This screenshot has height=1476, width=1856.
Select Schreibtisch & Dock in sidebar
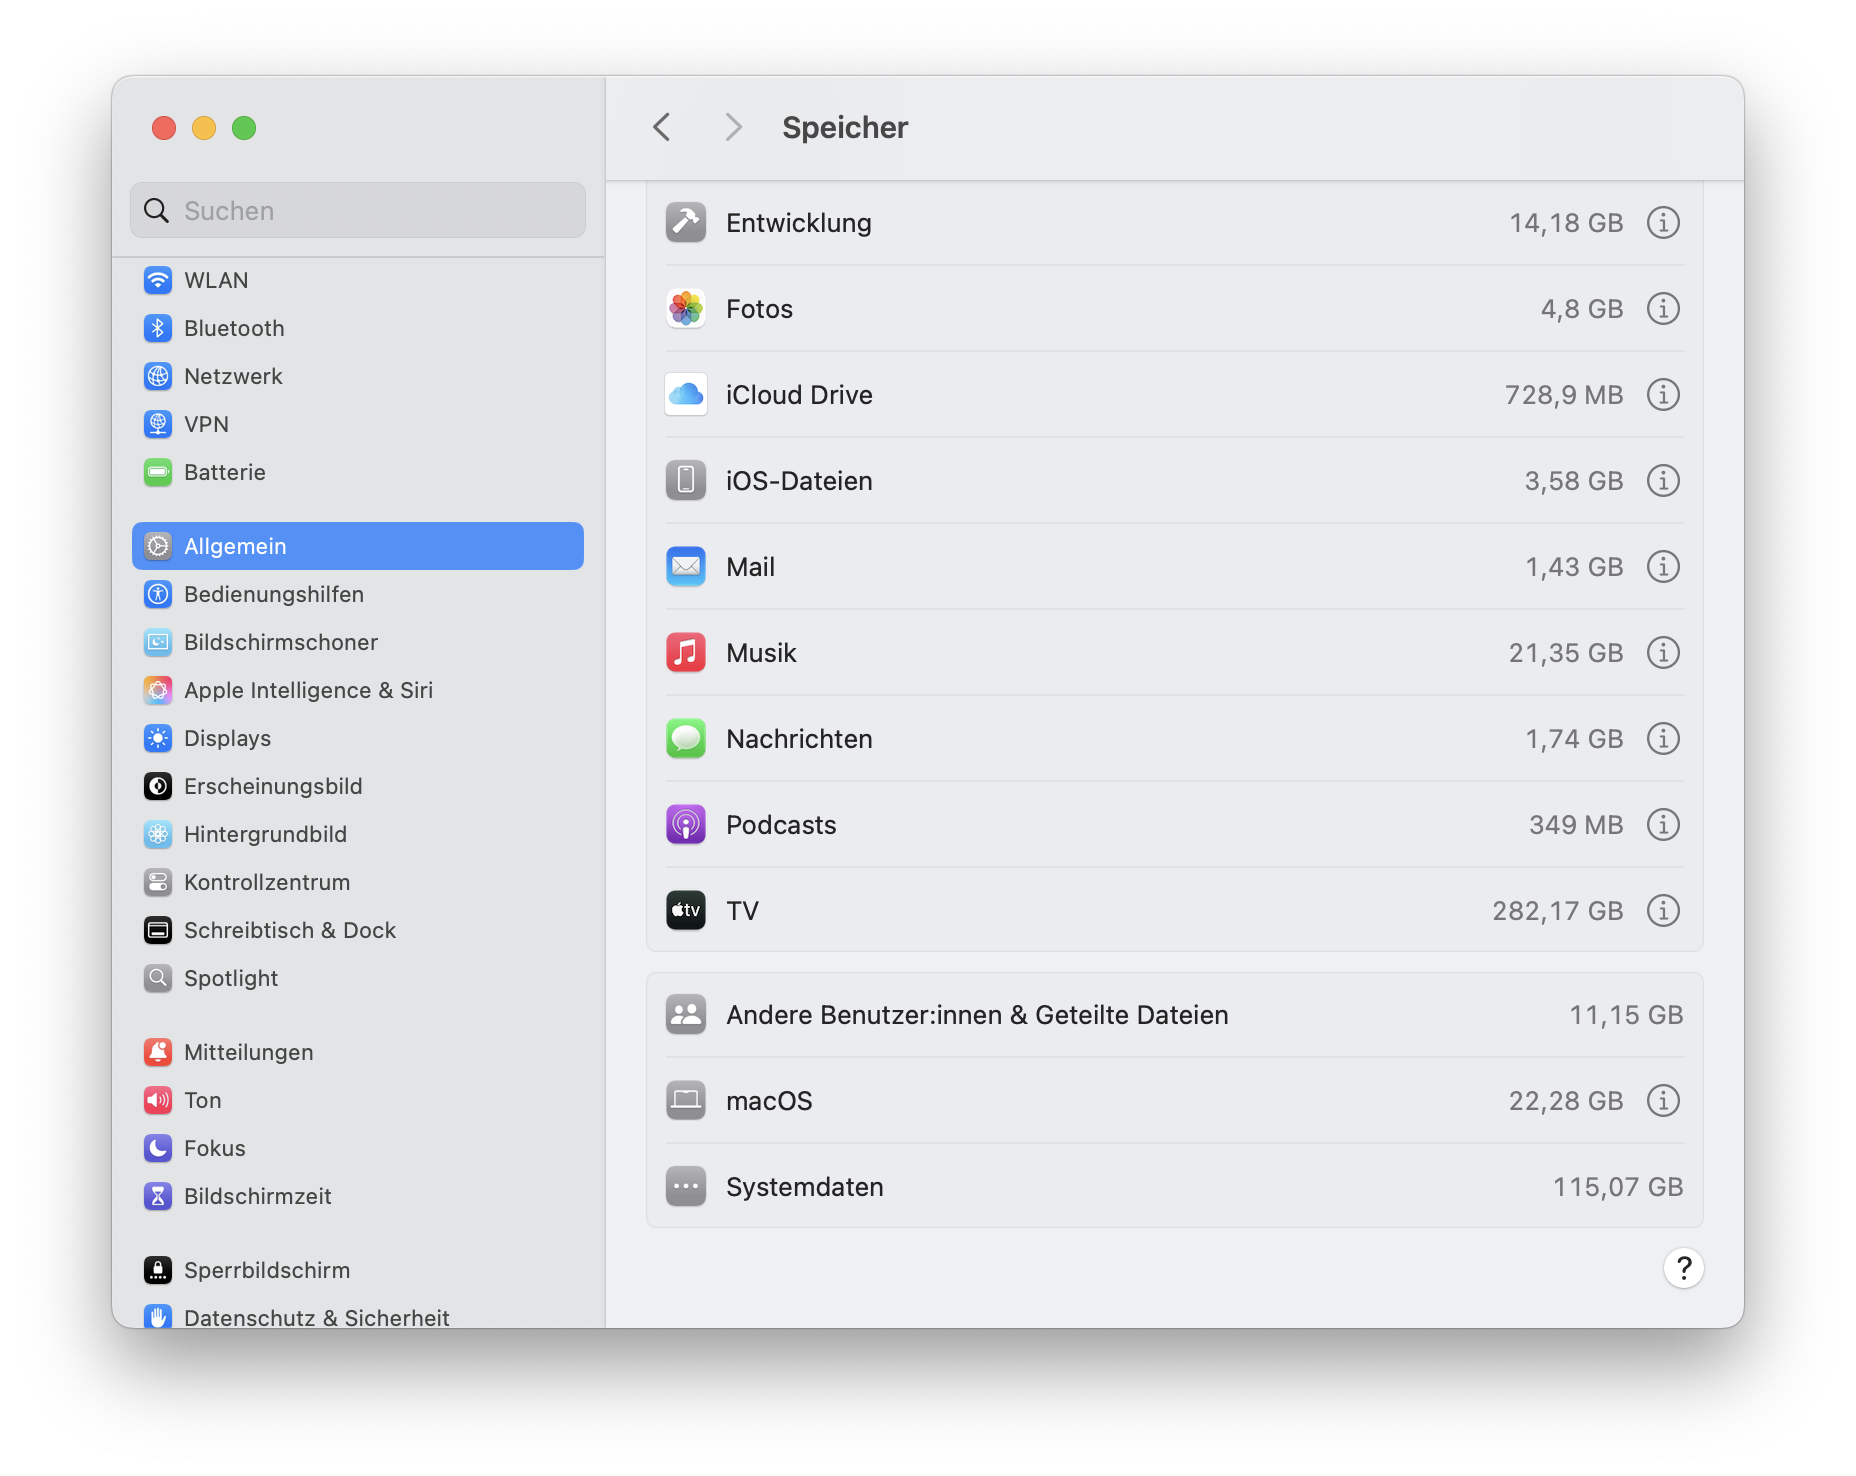click(x=358, y=930)
